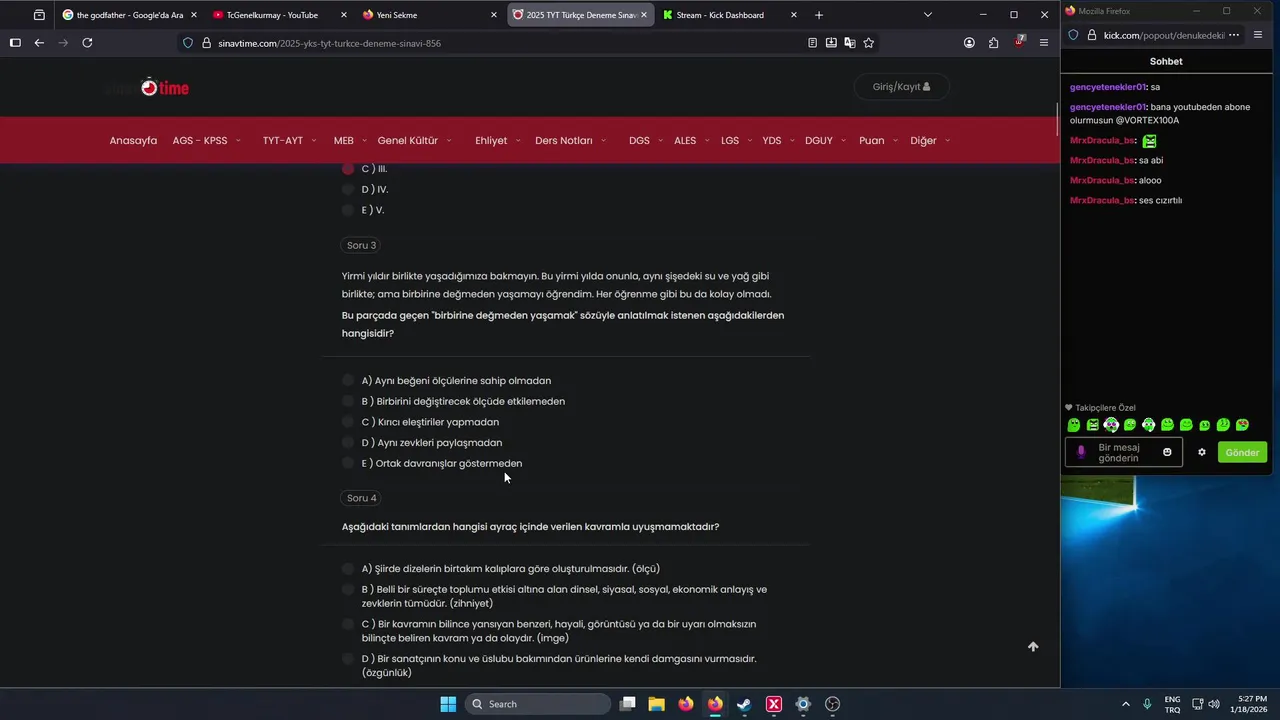This screenshot has height=720, width=1280.
Task: Reload the sinavtime page
Action: [87, 43]
